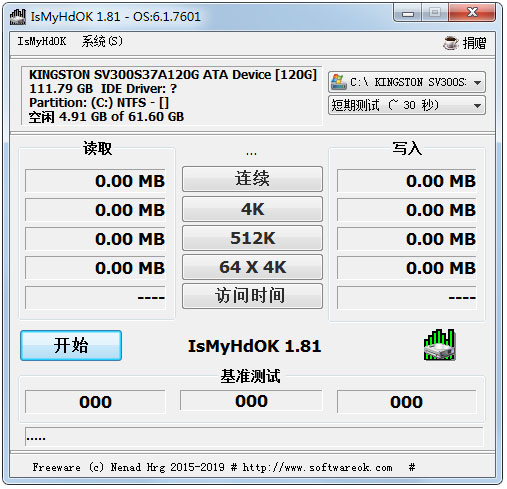Click the left 000 benchmark score field
The height and width of the screenshot is (489, 507).
pos(95,402)
